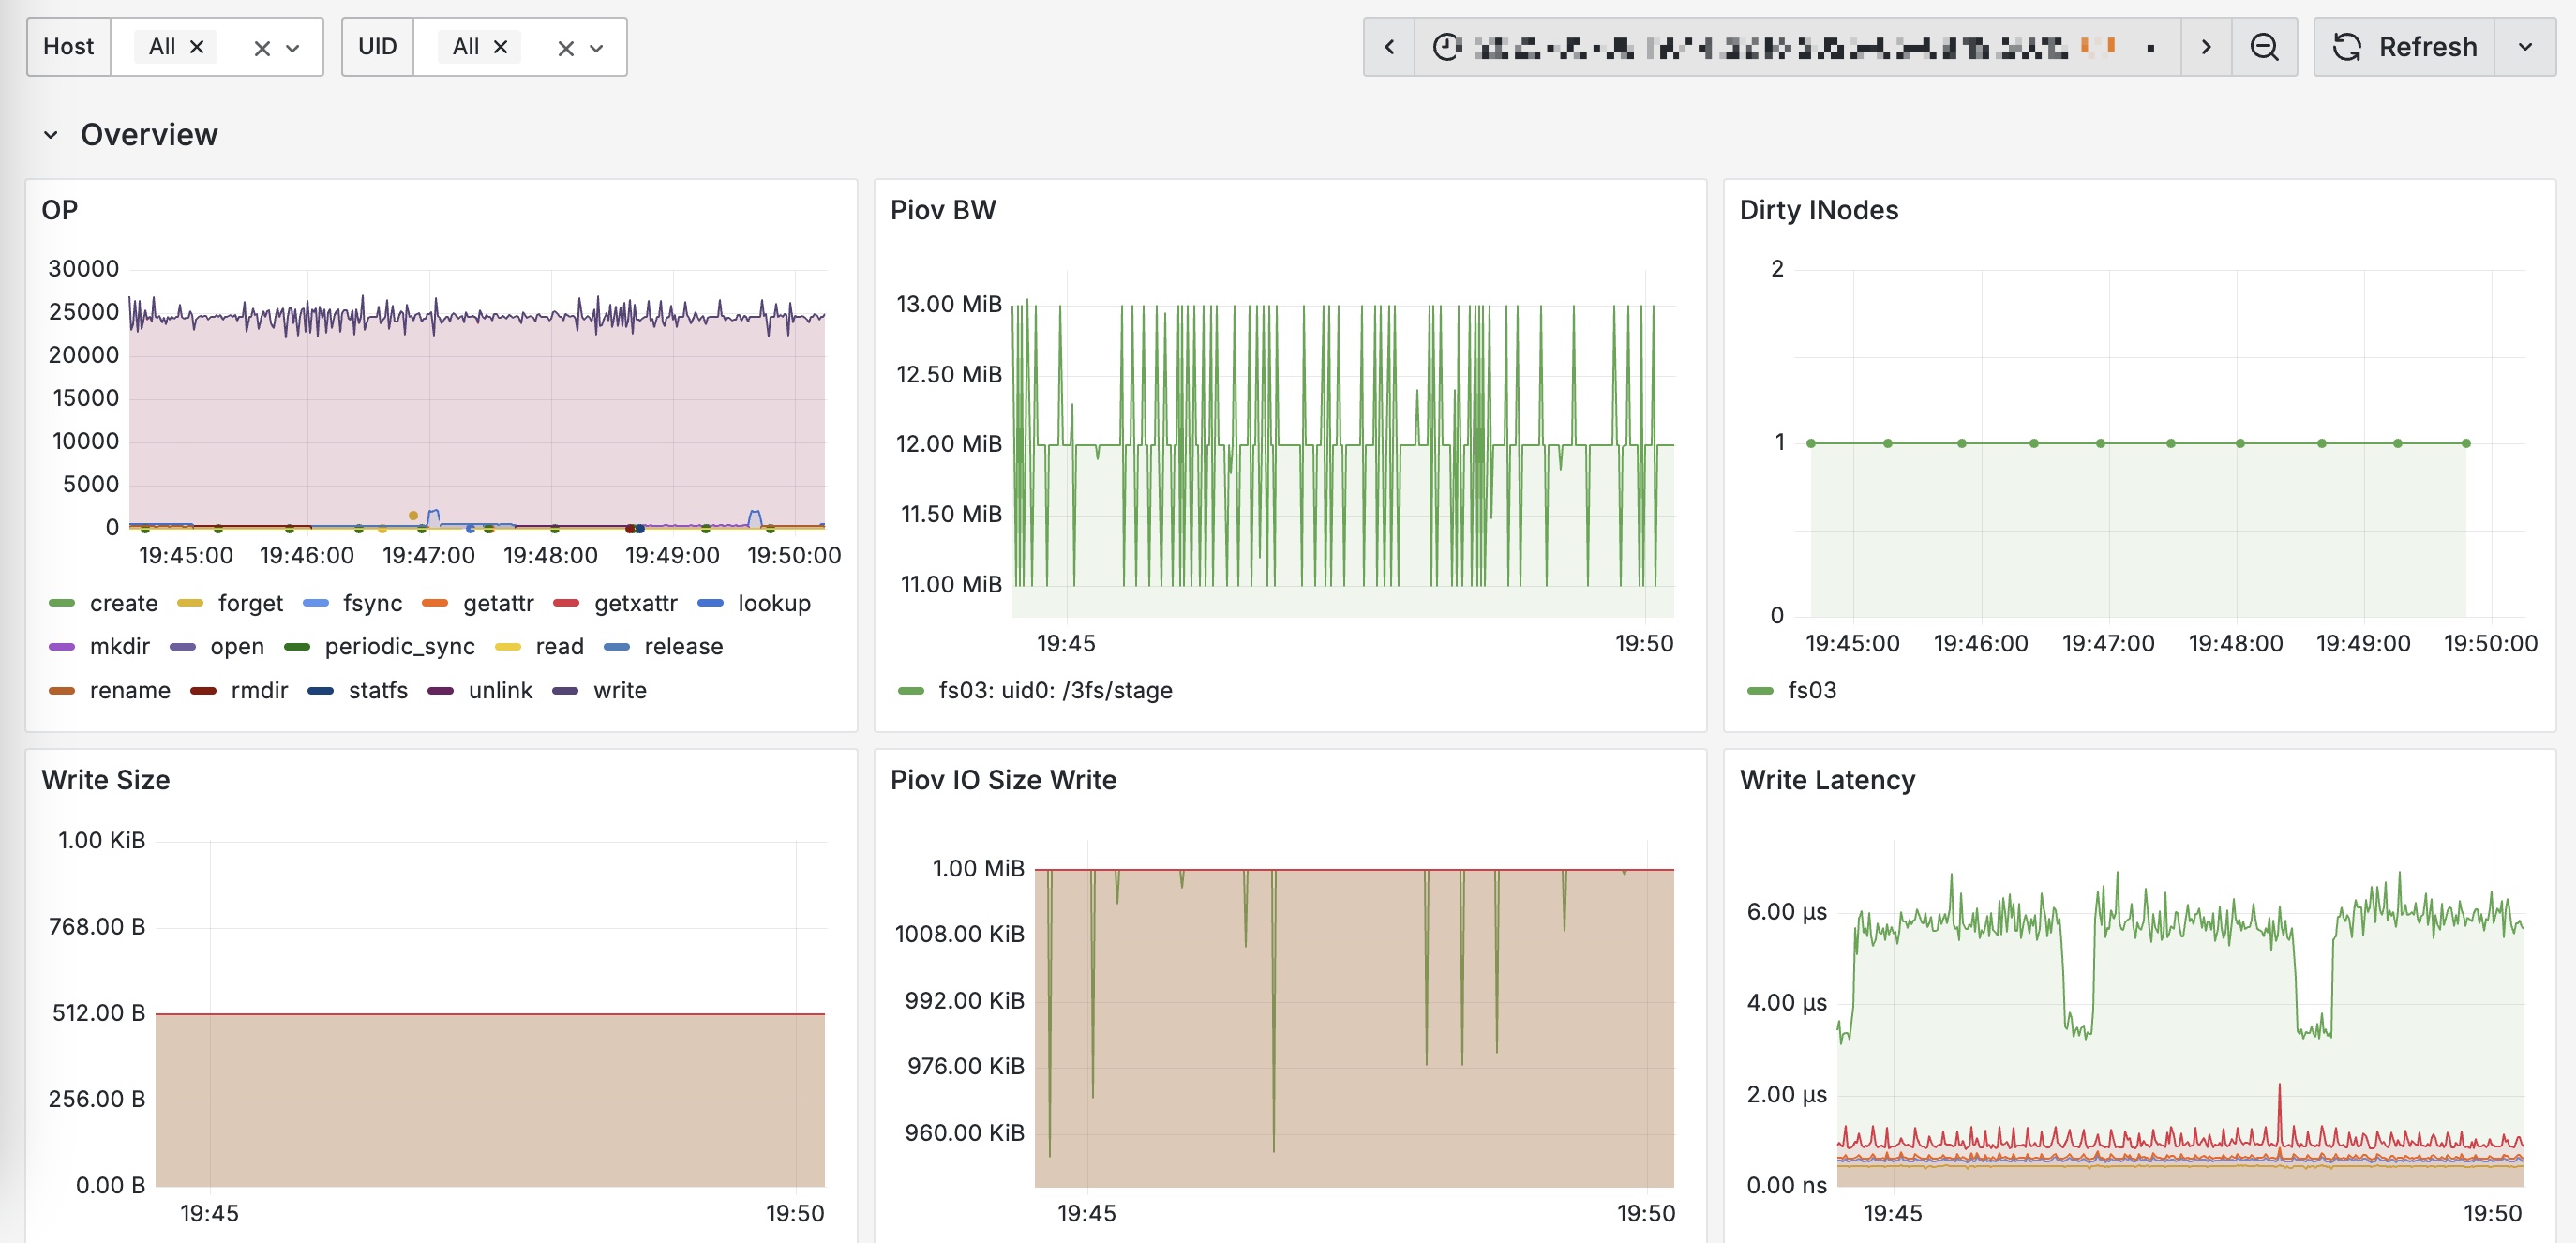Remove the All tag from Host filter

(197, 47)
